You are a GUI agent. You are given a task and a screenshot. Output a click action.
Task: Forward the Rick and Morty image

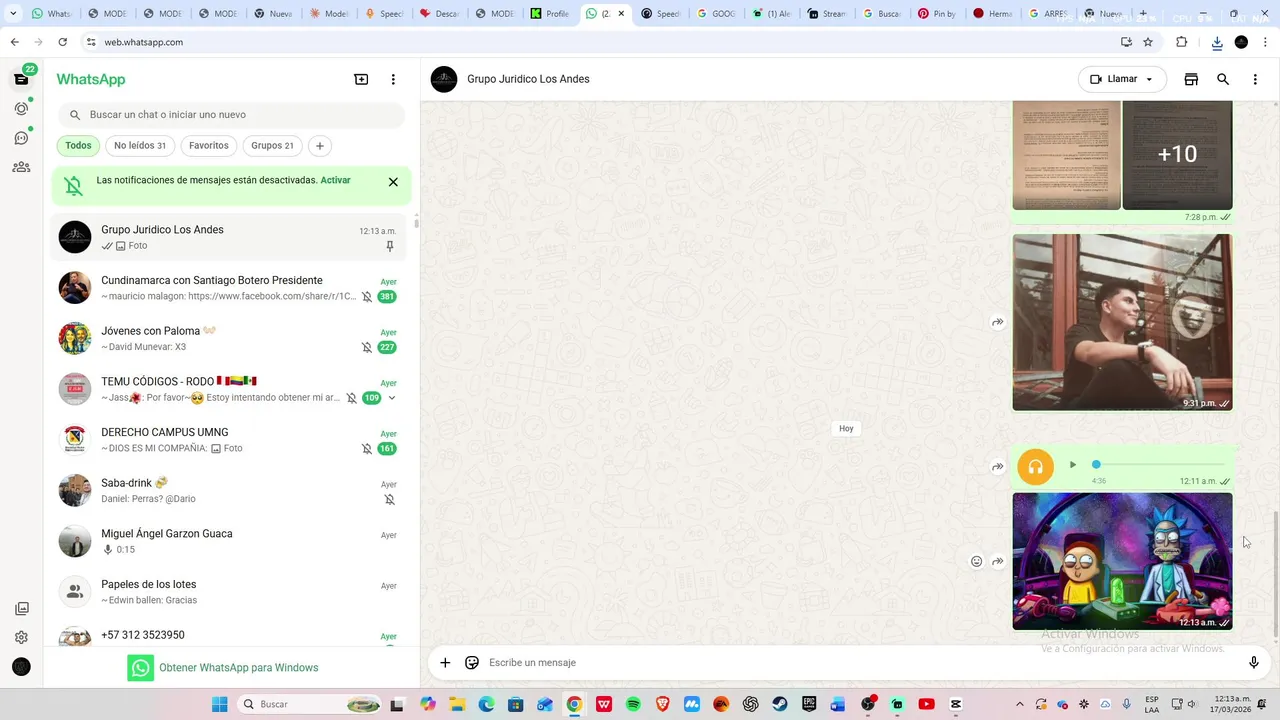point(997,561)
